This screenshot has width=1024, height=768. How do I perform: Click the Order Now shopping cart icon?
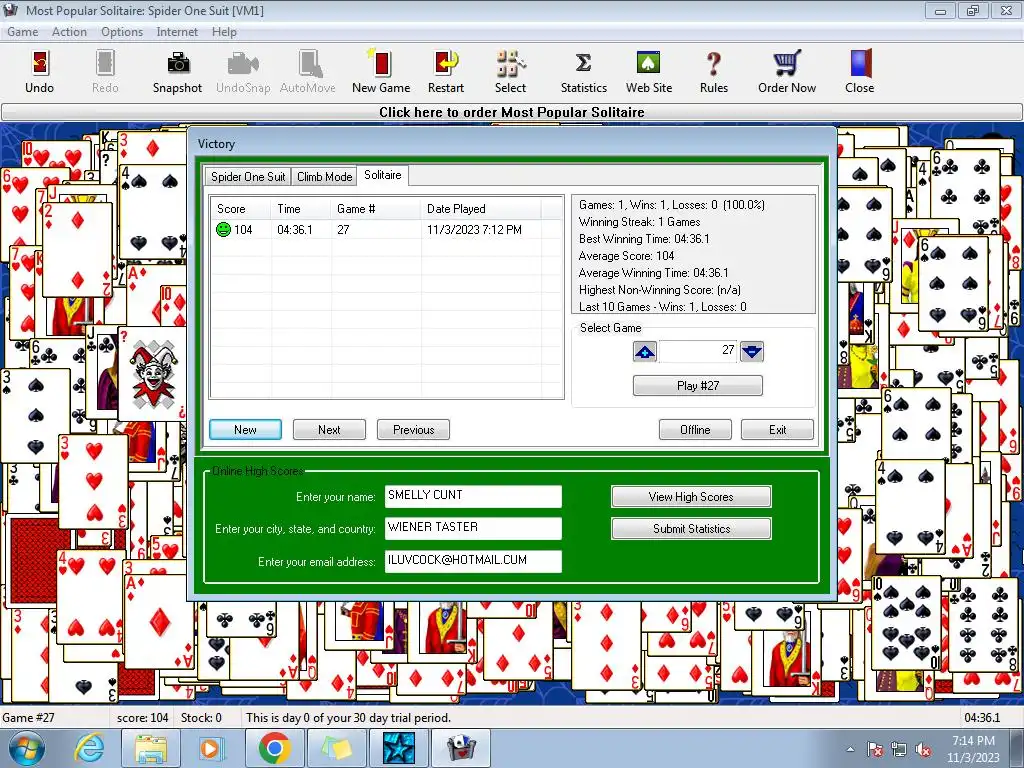tap(787, 71)
